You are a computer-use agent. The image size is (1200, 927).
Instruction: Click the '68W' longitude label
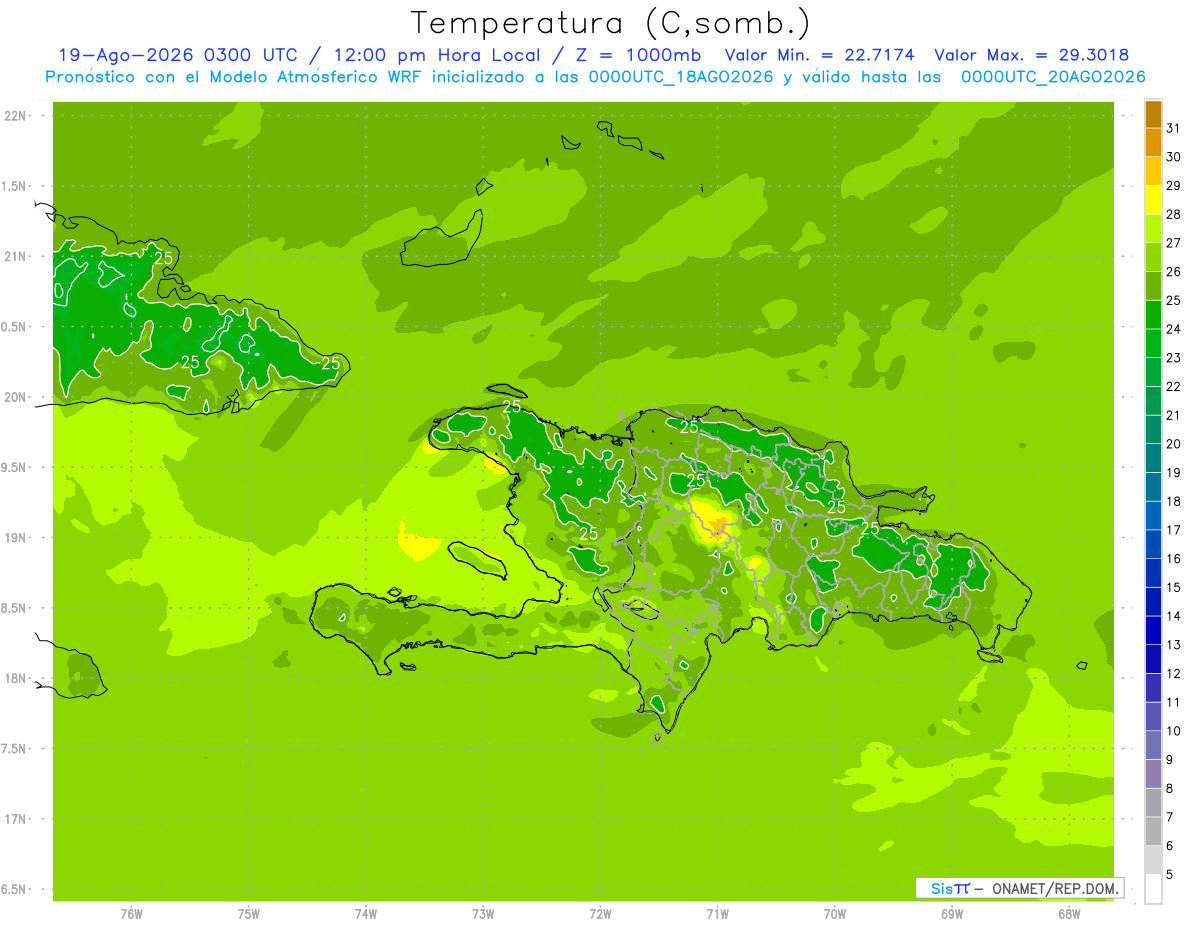click(x=1069, y=914)
